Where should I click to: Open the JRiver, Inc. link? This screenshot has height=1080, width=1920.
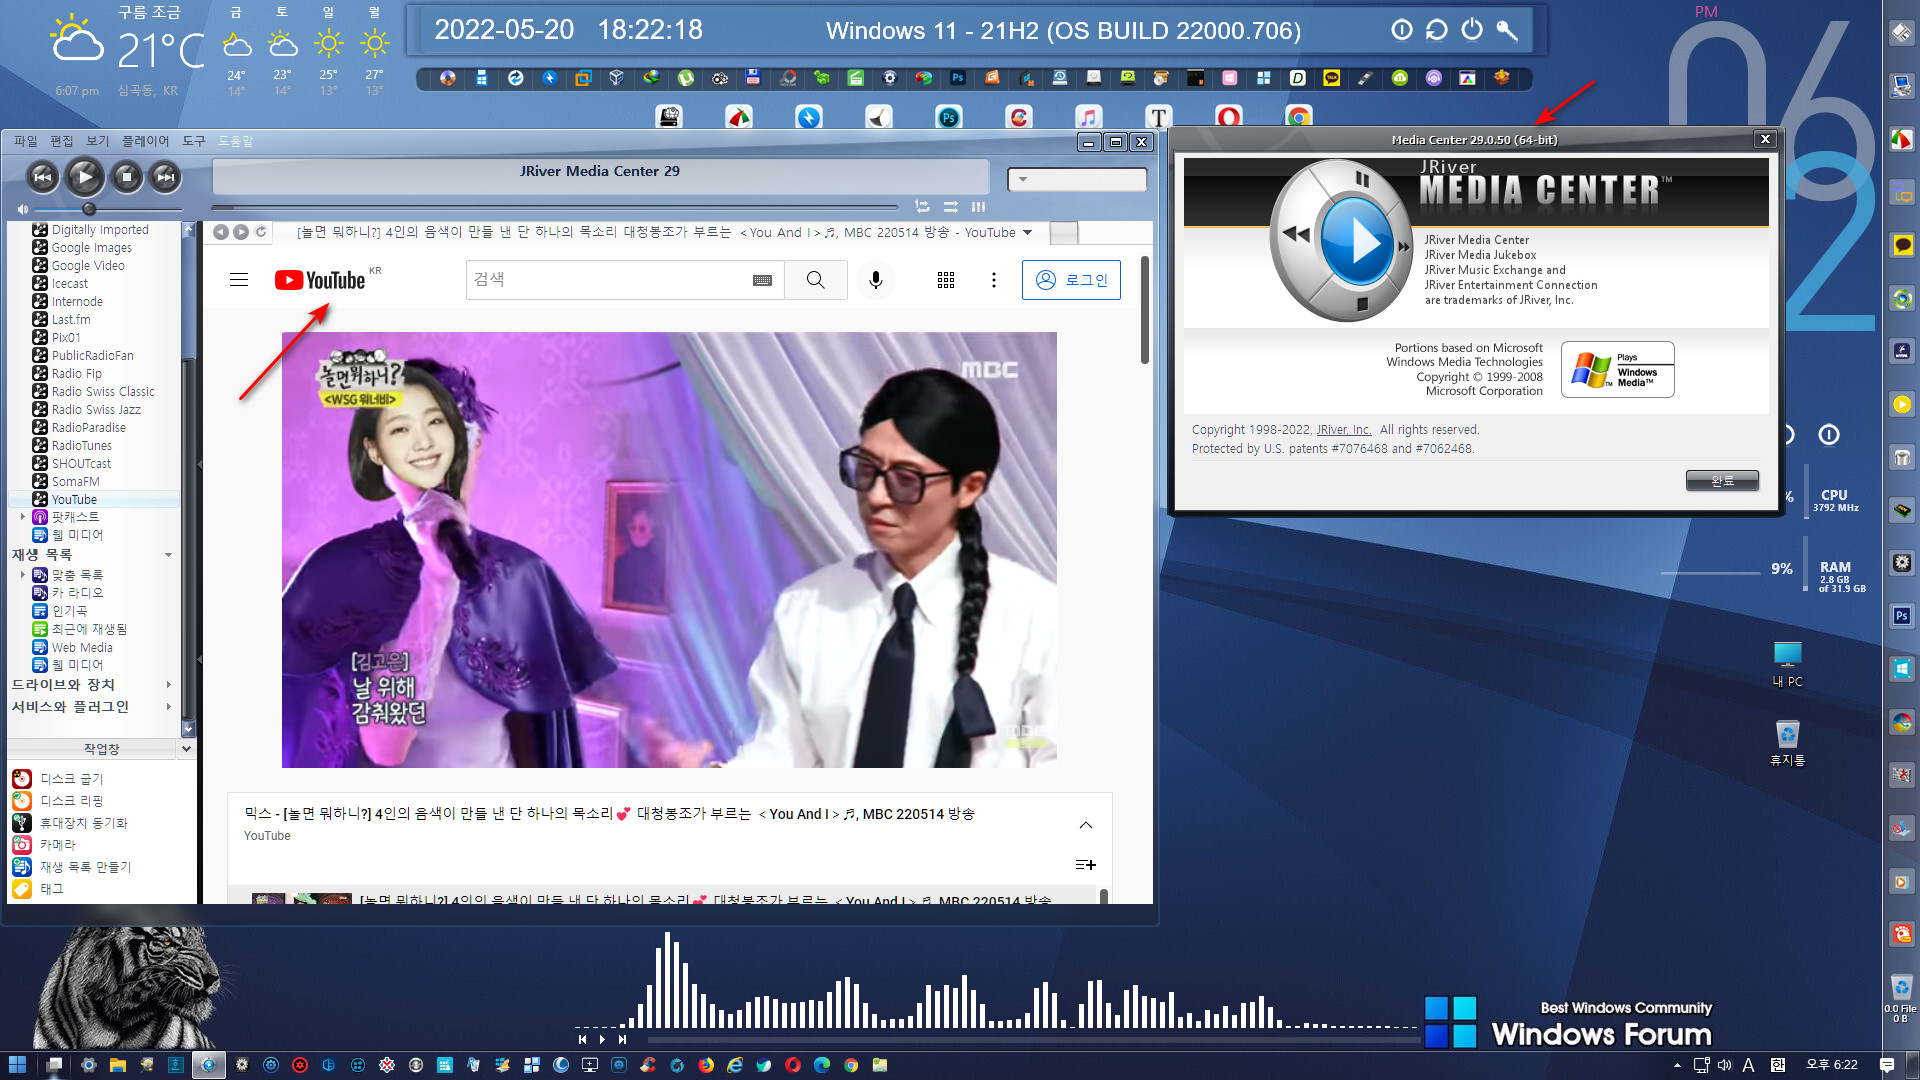[1343, 430]
